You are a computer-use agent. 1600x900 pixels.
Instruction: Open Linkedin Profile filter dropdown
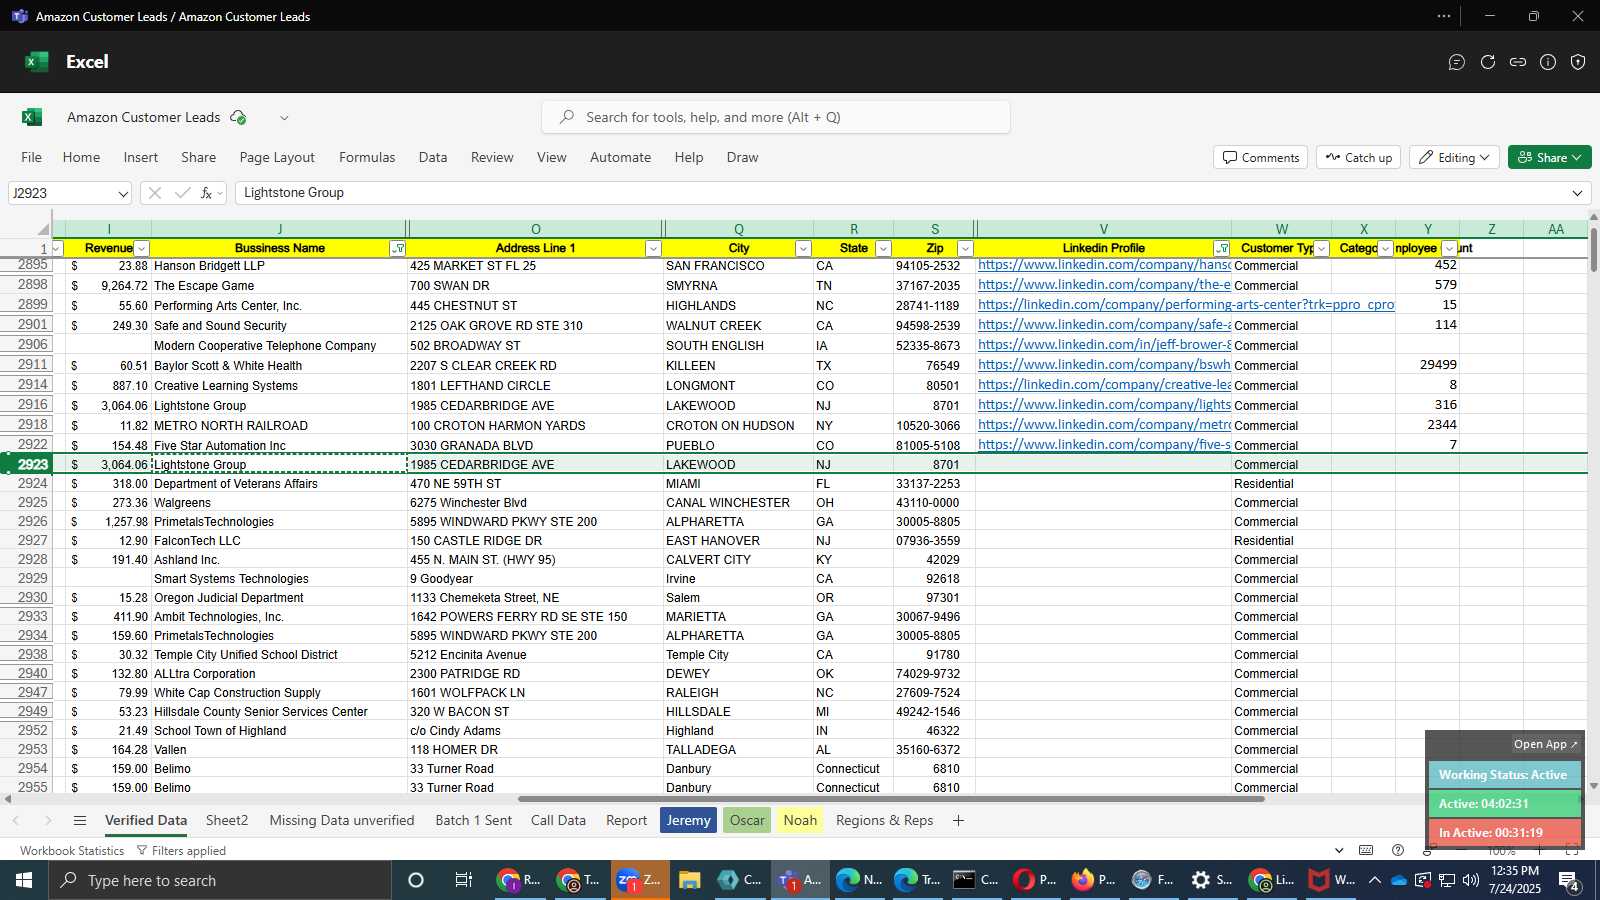(x=1221, y=248)
